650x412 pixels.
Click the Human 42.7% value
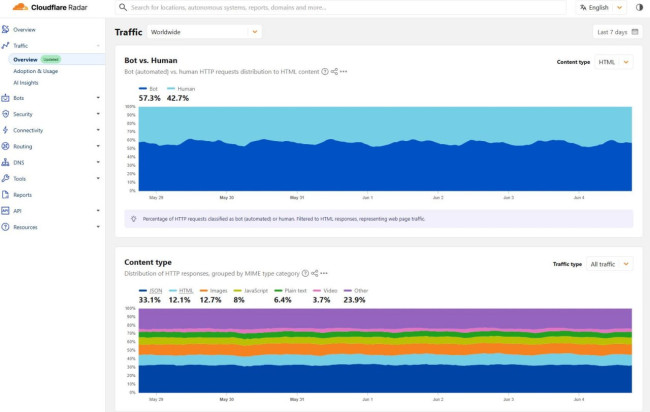pyautogui.click(x=178, y=98)
